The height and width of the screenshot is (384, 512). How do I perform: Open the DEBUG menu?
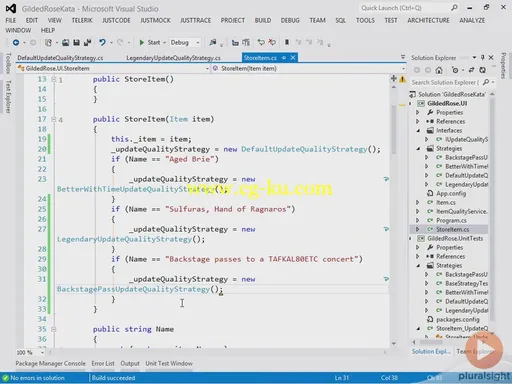pyautogui.click(x=290, y=20)
